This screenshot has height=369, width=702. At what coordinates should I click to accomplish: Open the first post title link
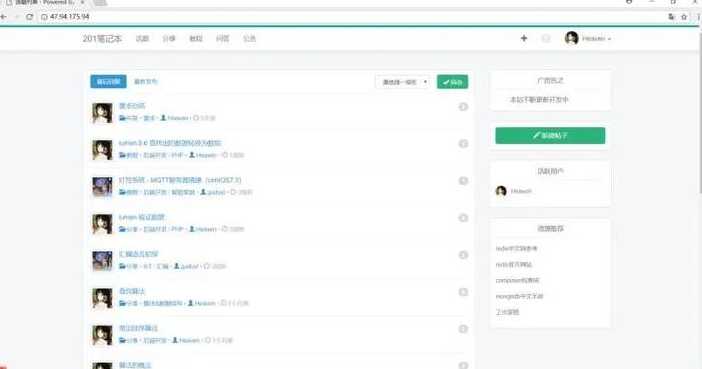[132, 106]
